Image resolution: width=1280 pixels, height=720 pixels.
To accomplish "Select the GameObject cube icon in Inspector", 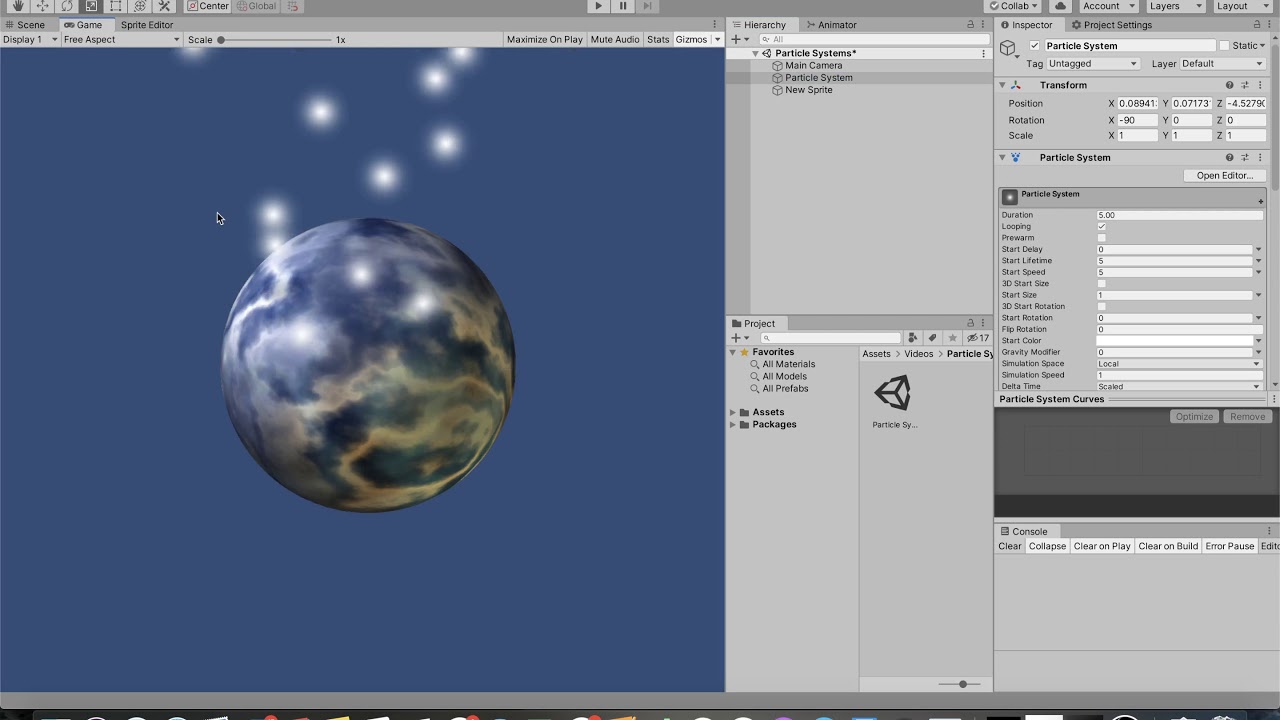I will 1009,47.
